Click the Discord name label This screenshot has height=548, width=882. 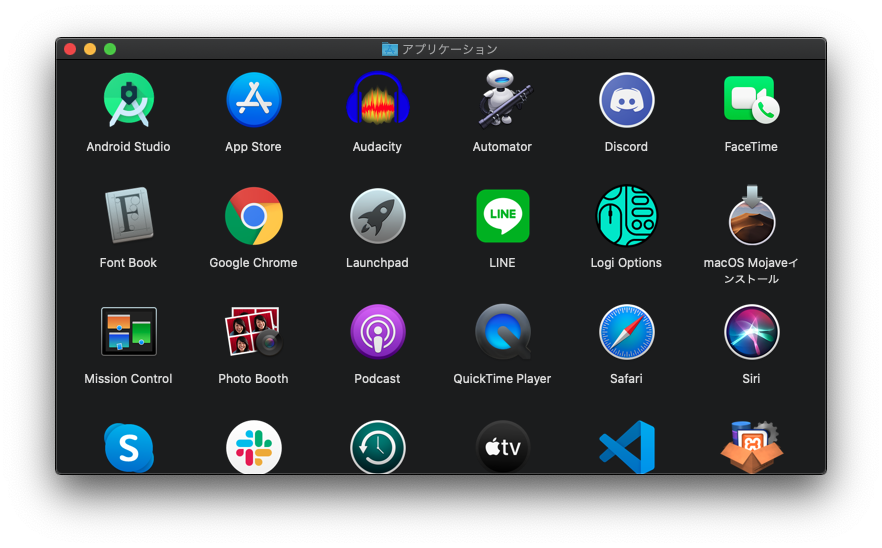(x=626, y=147)
